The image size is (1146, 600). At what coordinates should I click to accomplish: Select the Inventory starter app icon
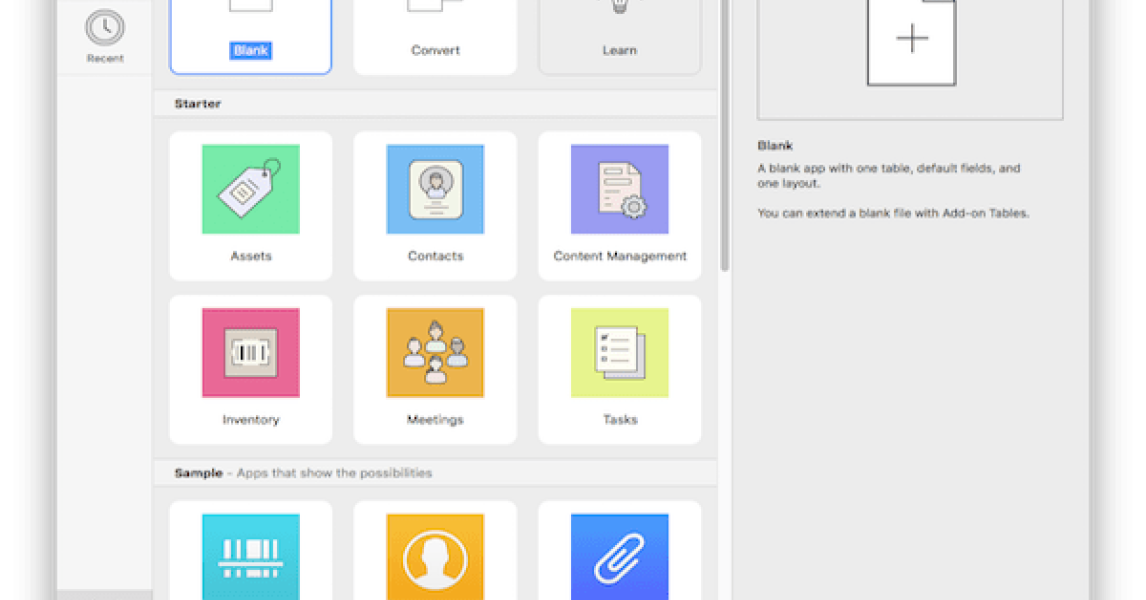pyautogui.click(x=251, y=353)
